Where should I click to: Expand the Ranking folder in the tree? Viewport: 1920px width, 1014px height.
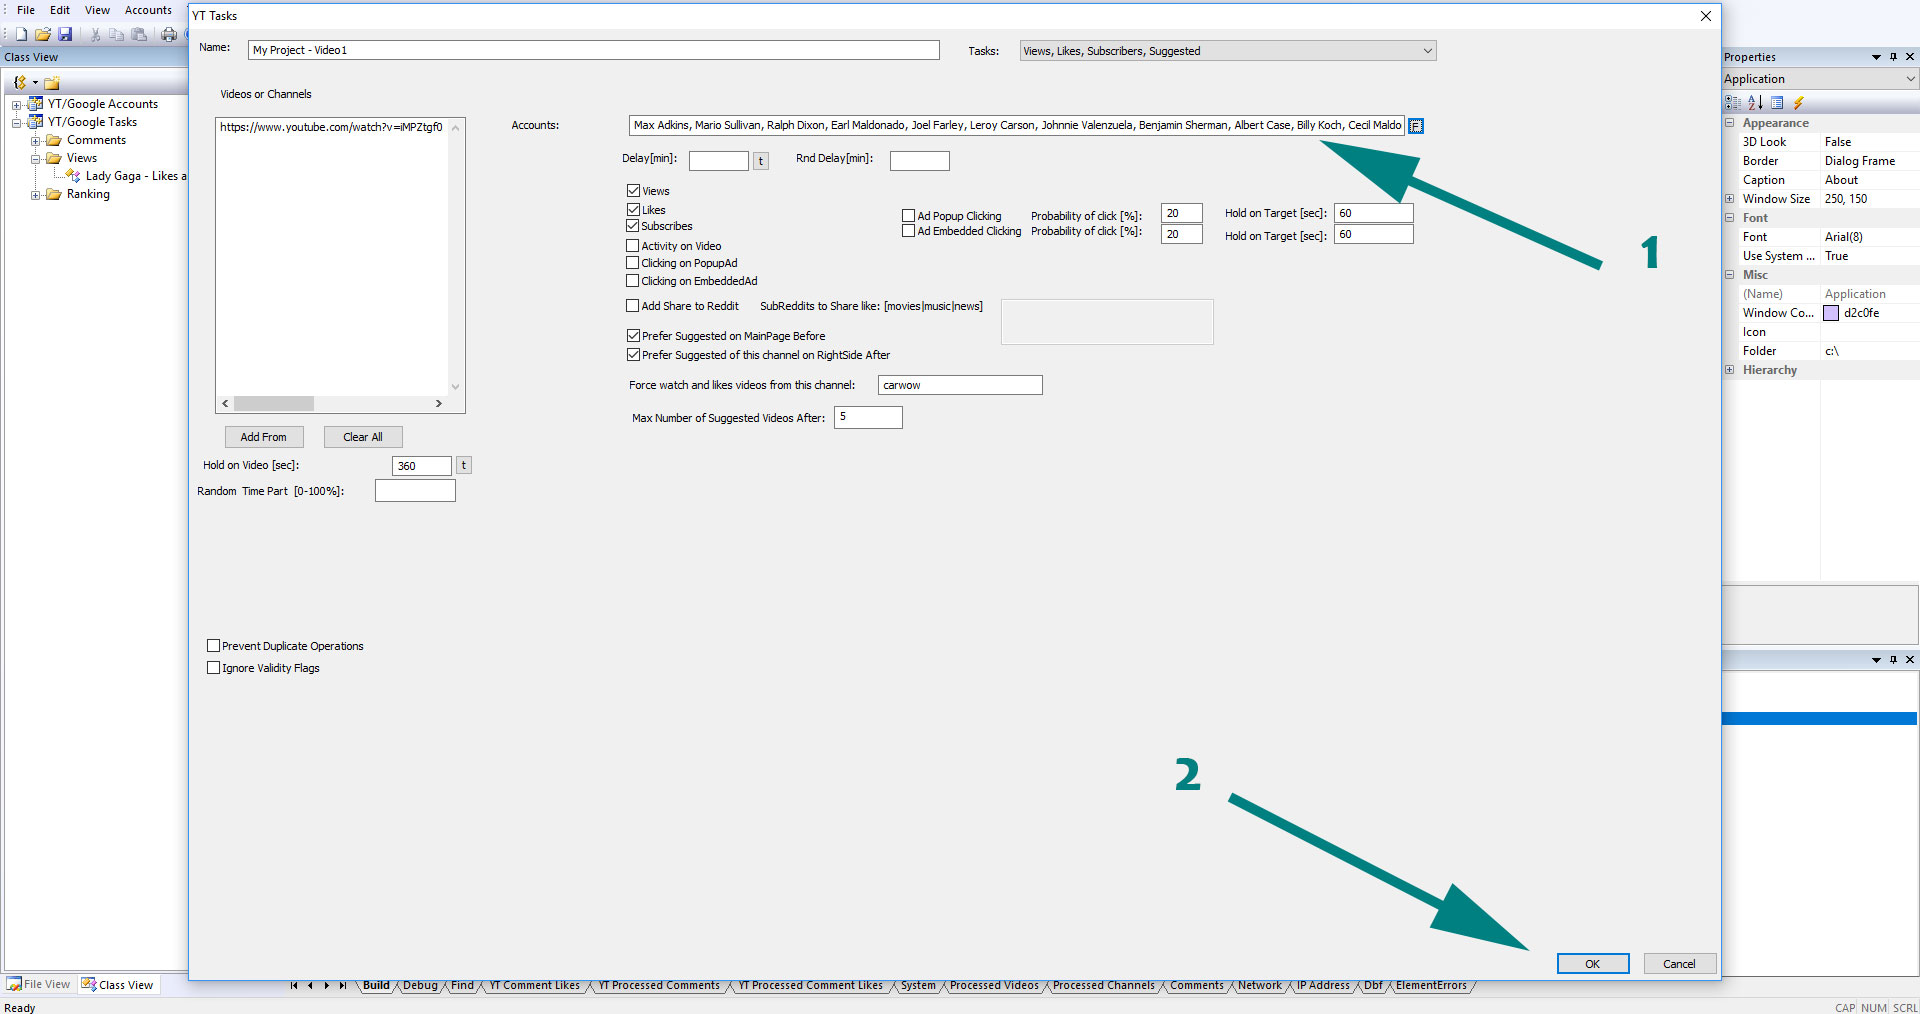(35, 195)
